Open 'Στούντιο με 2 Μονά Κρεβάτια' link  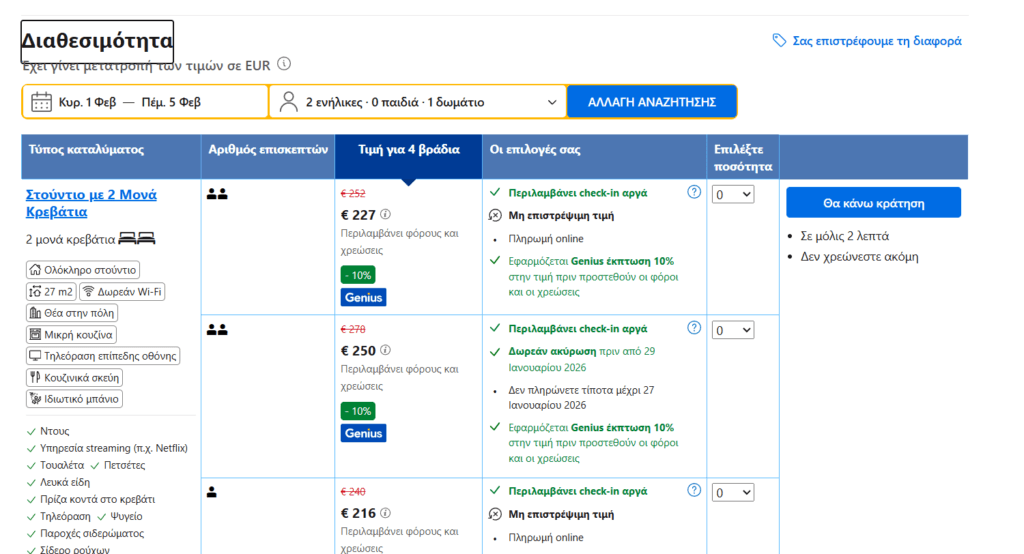[x=91, y=203]
